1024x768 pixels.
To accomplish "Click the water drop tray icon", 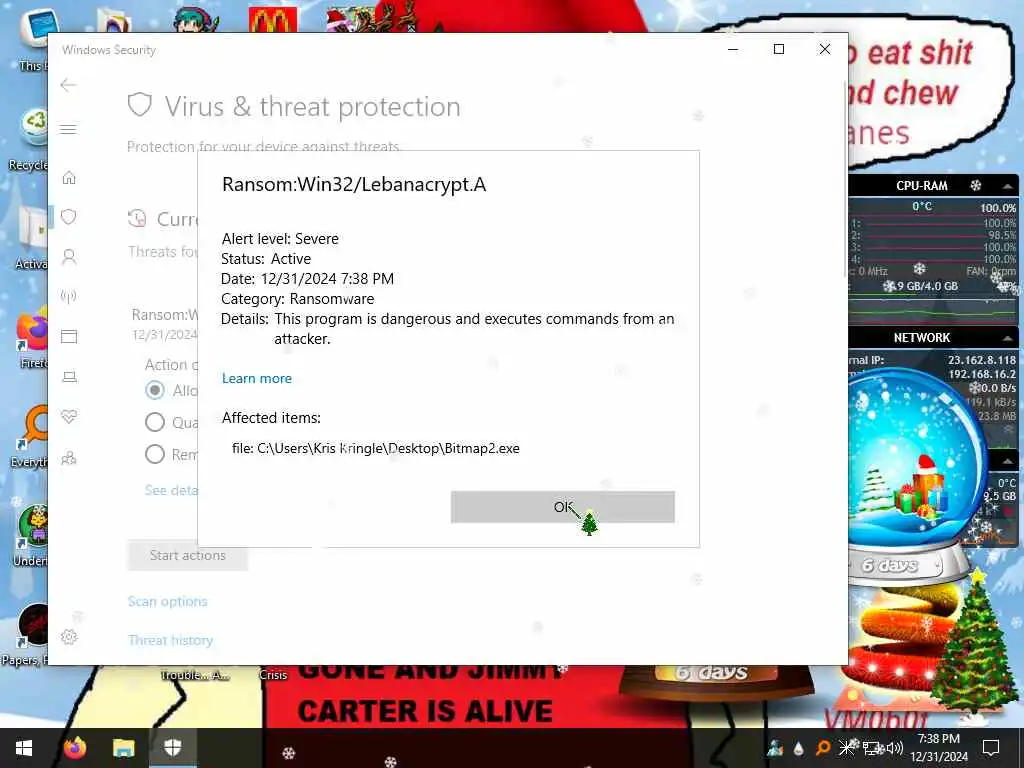I will tap(799, 748).
